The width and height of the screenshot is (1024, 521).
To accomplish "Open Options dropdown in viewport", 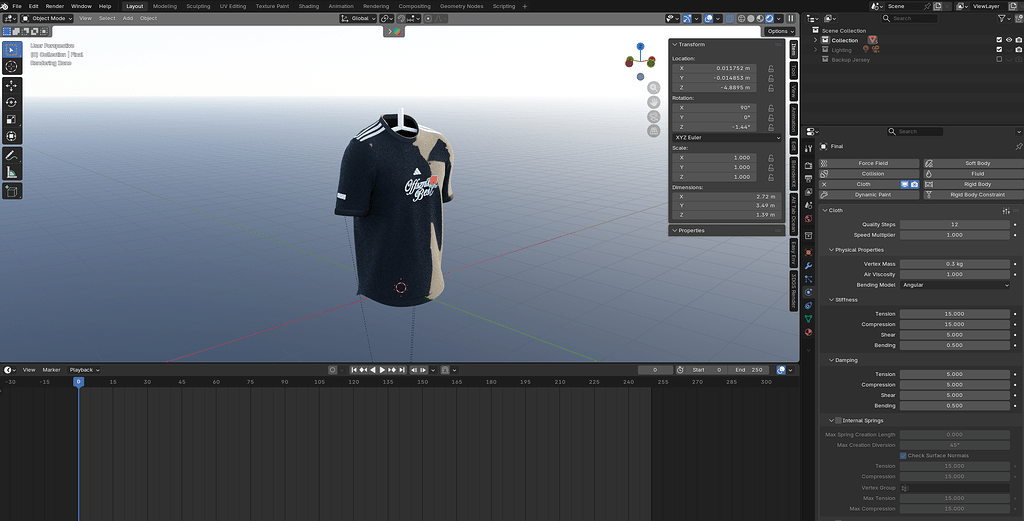I will click(x=780, y=31).
